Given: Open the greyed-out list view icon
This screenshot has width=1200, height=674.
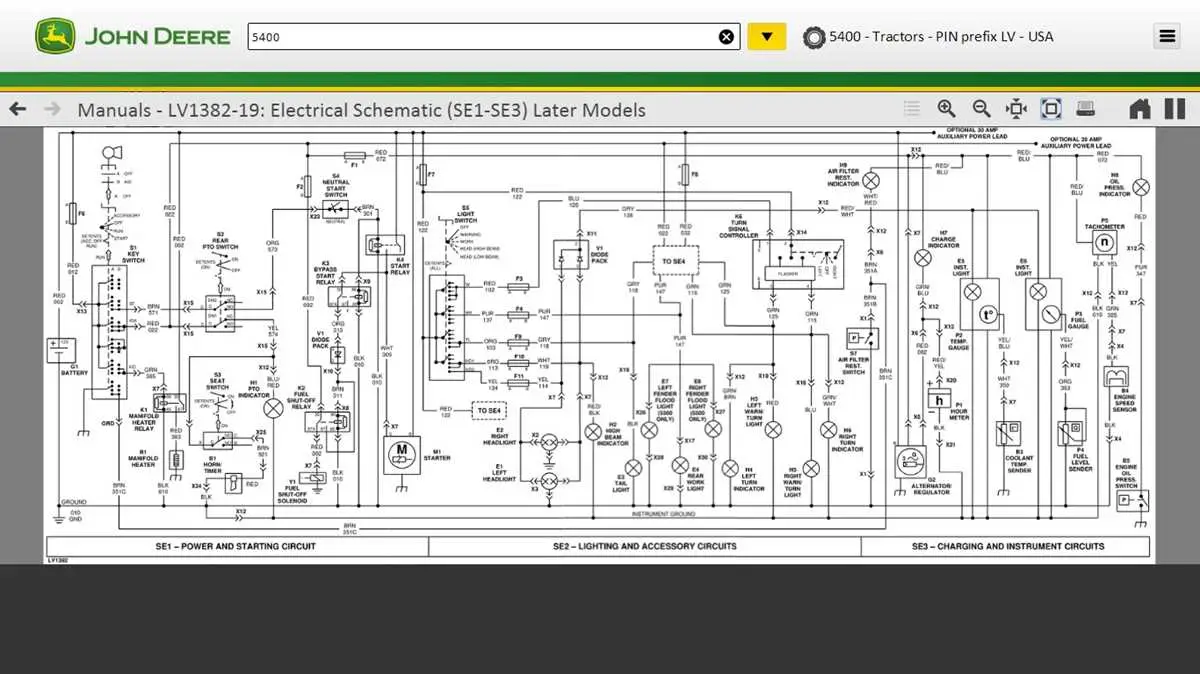Looking at the screenshot, I should [x=912, y=109].
